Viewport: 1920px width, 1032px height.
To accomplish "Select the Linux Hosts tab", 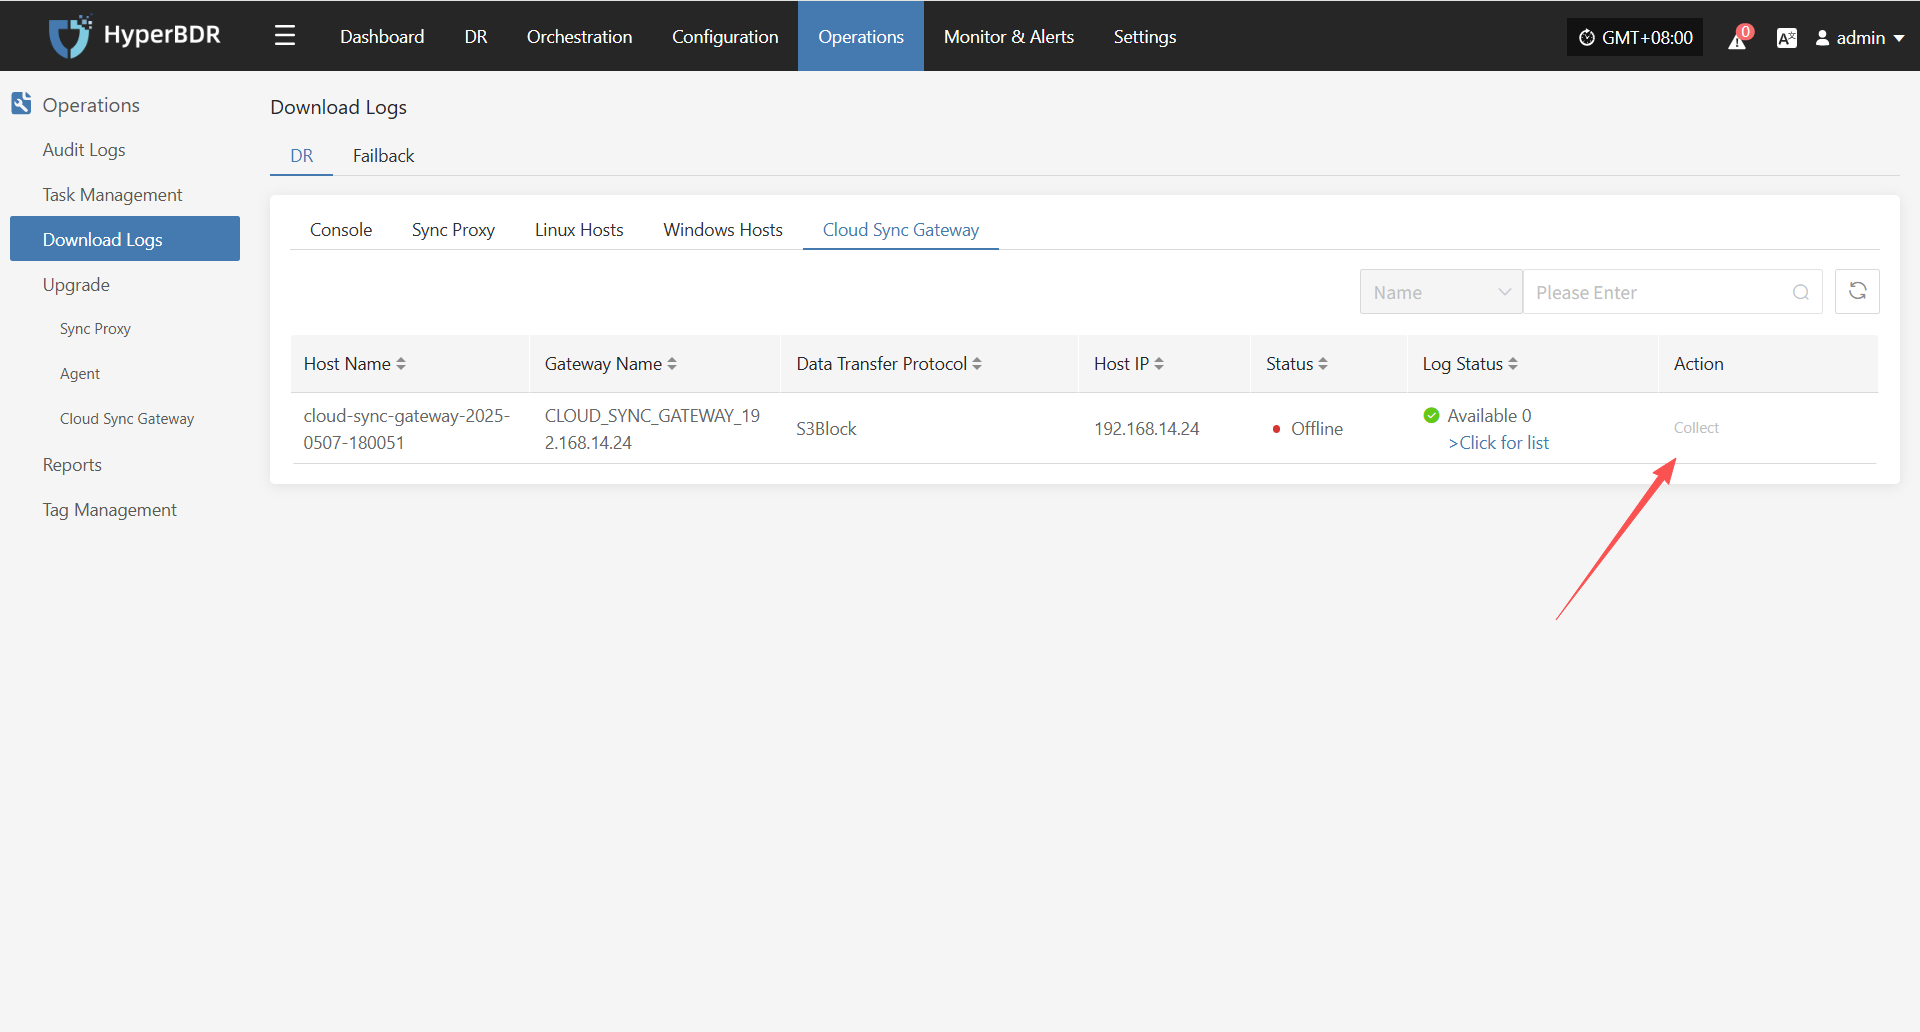I will [579, 230].
